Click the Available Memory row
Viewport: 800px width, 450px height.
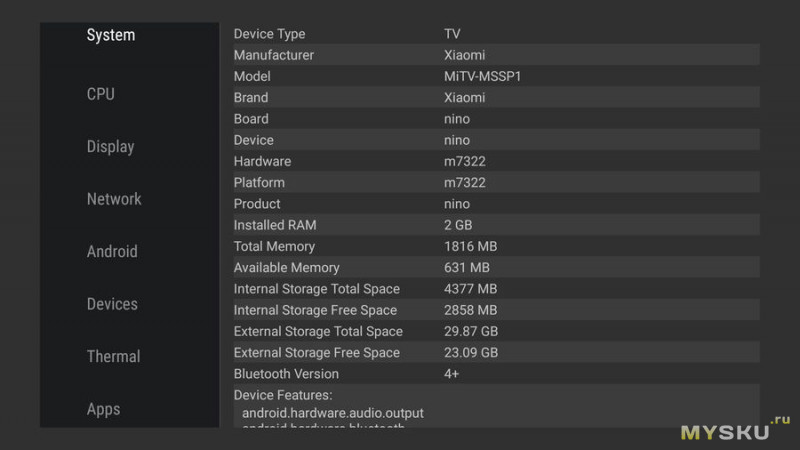click(494, 267)
